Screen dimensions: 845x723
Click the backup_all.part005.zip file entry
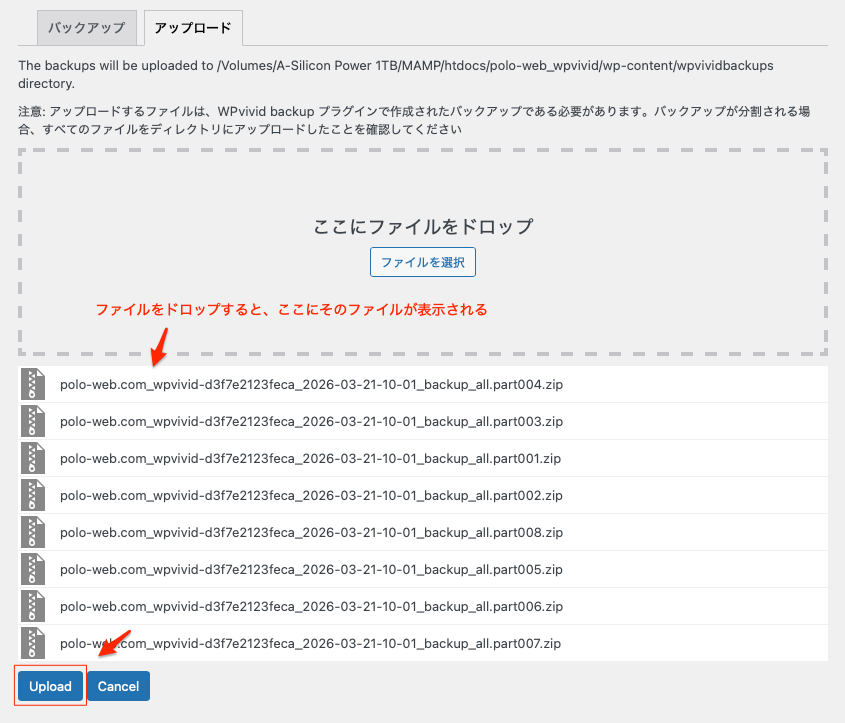311,569
